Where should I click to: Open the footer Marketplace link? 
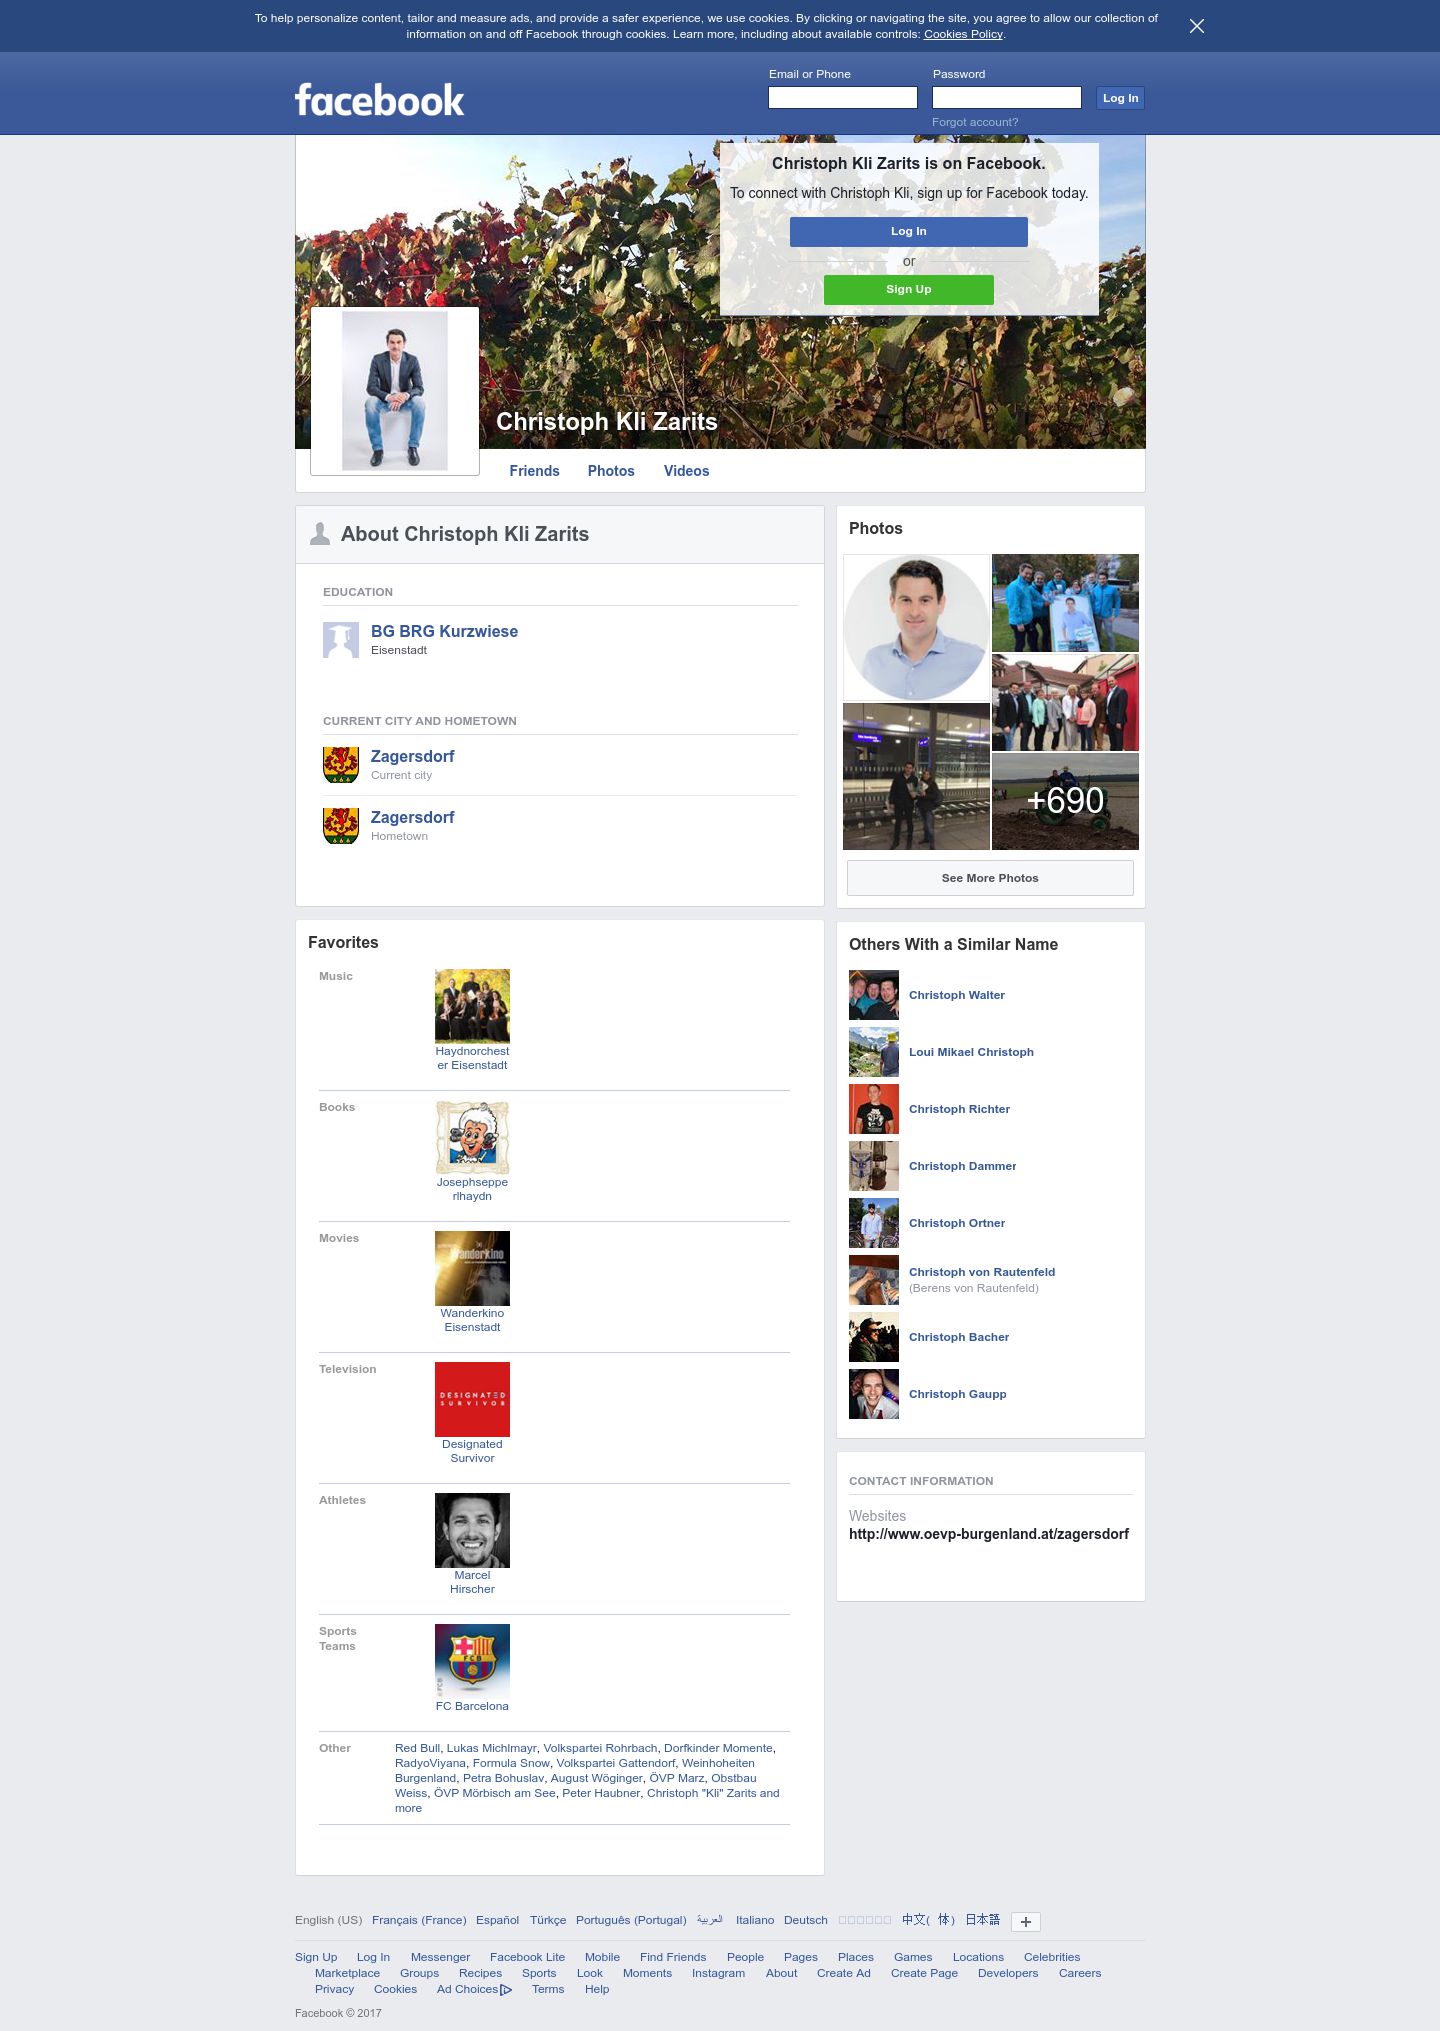coord(347,1973)
